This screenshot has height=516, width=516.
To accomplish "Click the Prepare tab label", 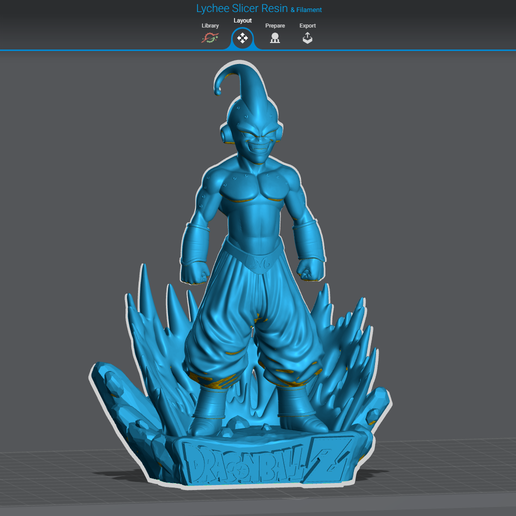I will pos(275,26).
